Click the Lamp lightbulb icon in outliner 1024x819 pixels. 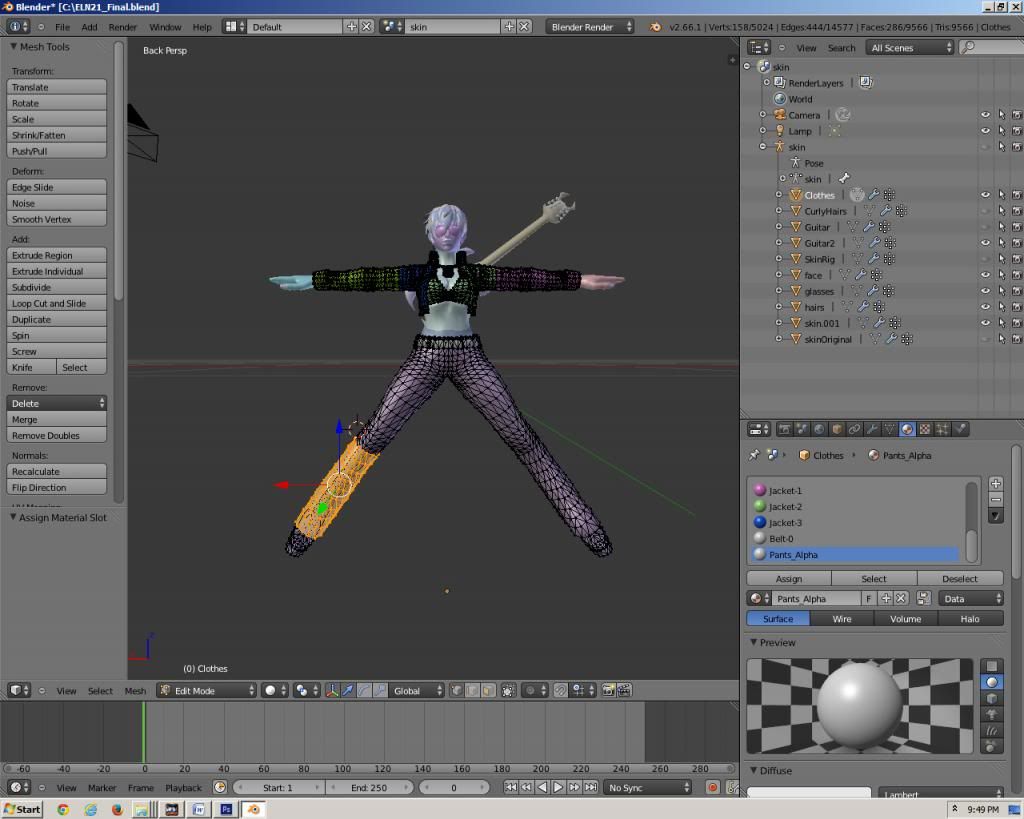[x=780, y=131]
